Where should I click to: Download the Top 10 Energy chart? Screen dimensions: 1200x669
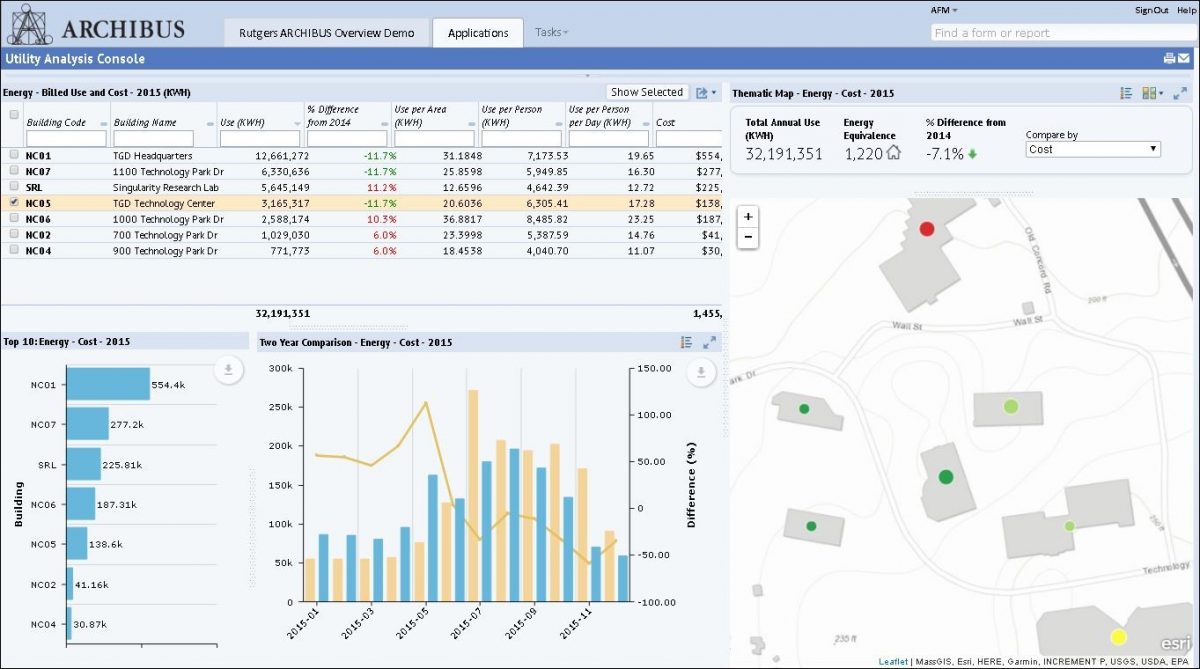pos(228,371)
